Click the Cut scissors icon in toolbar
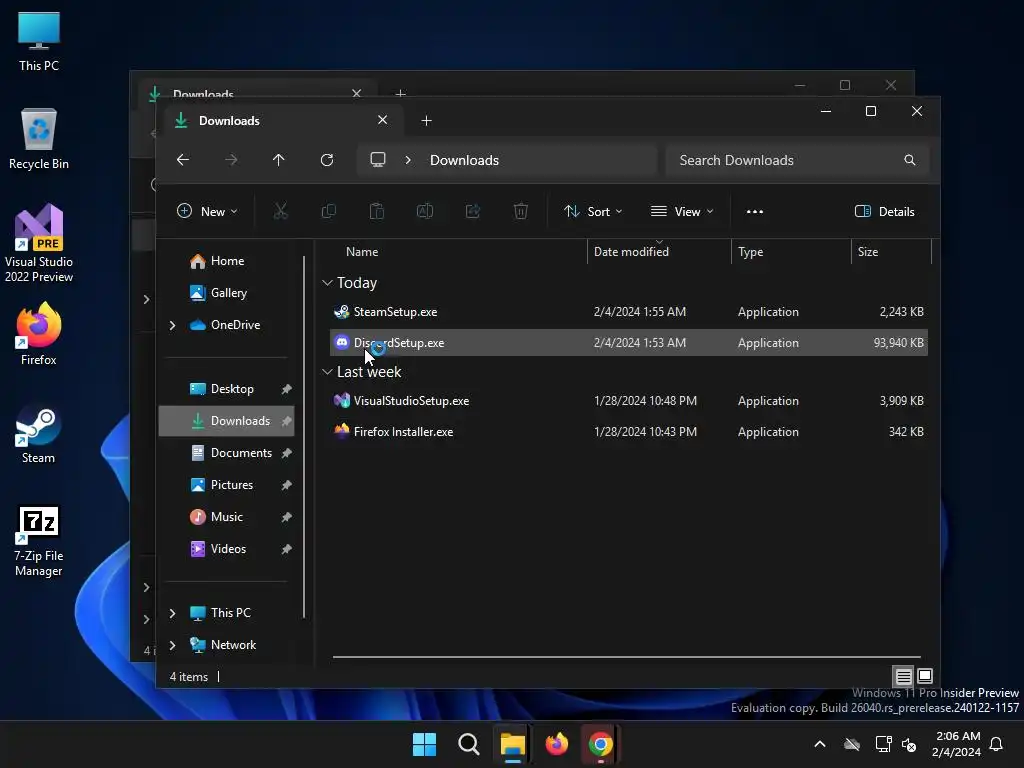This screenshot has height=768, width=1024. tap(280, 212)
